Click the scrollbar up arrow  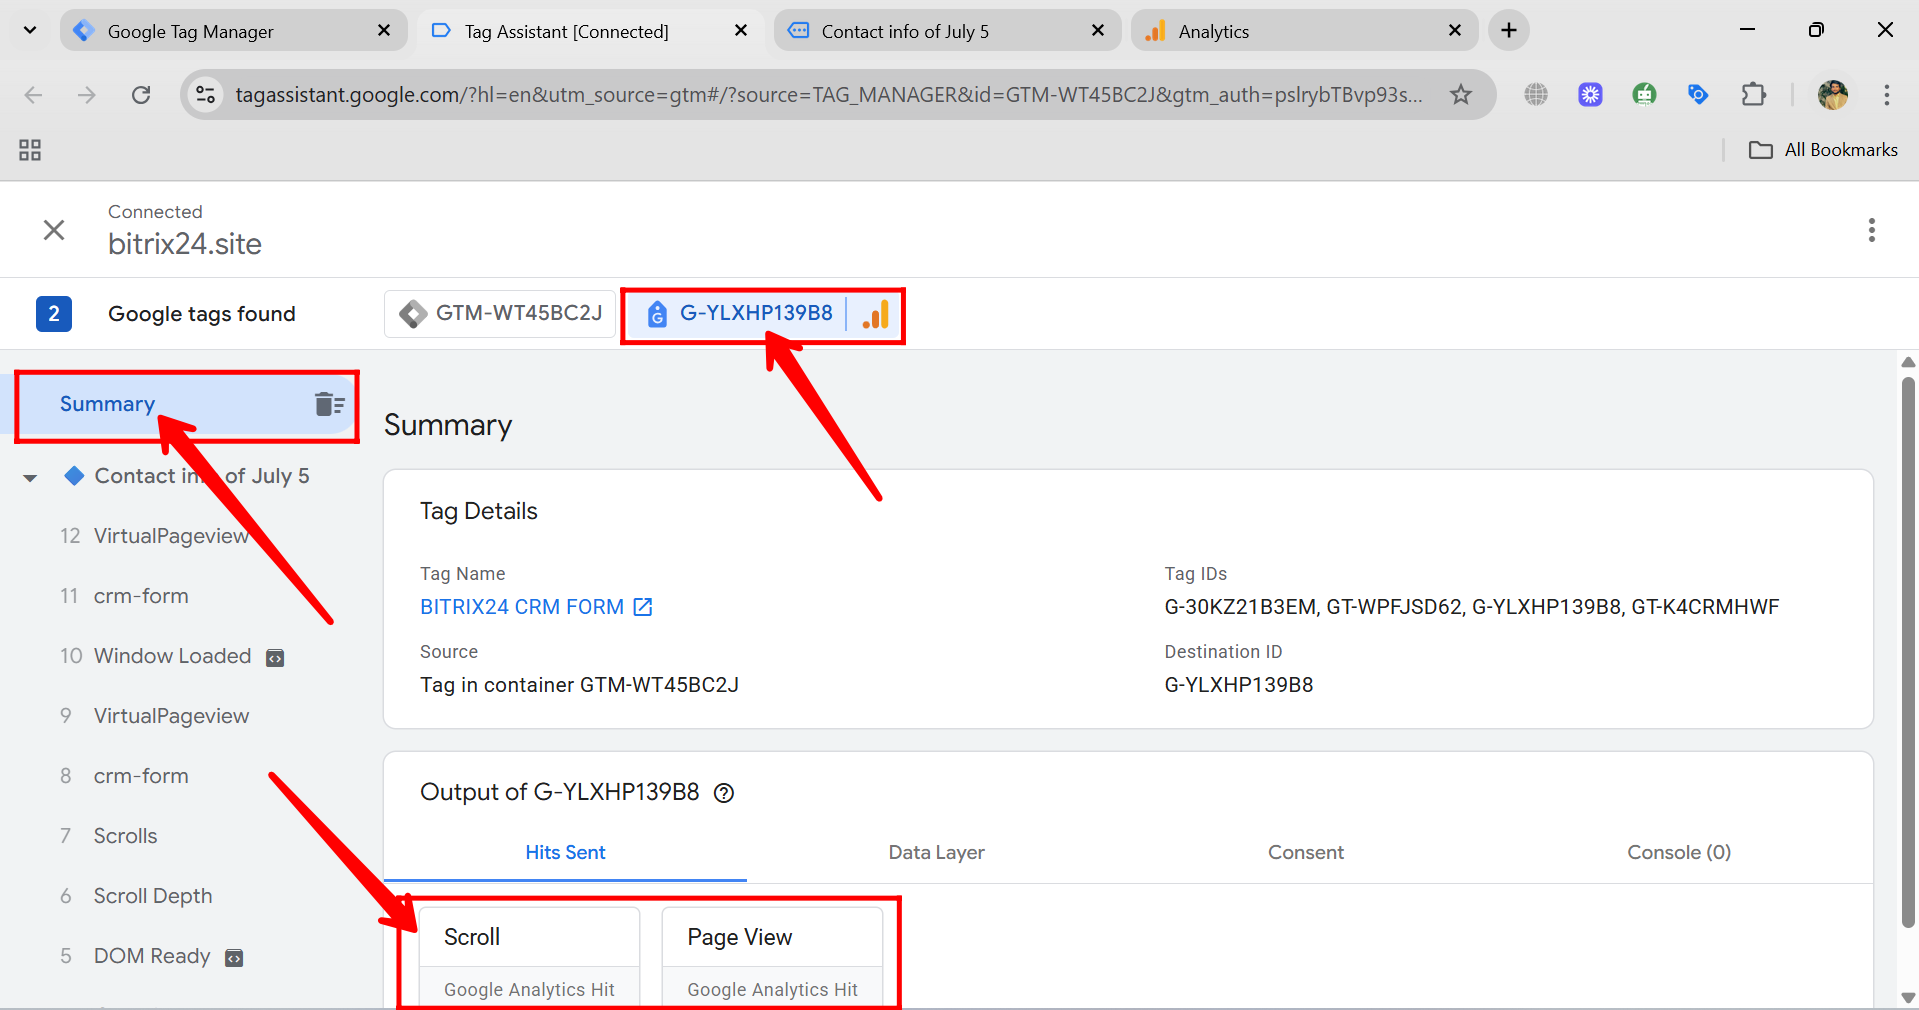[x=1908, y=362]
